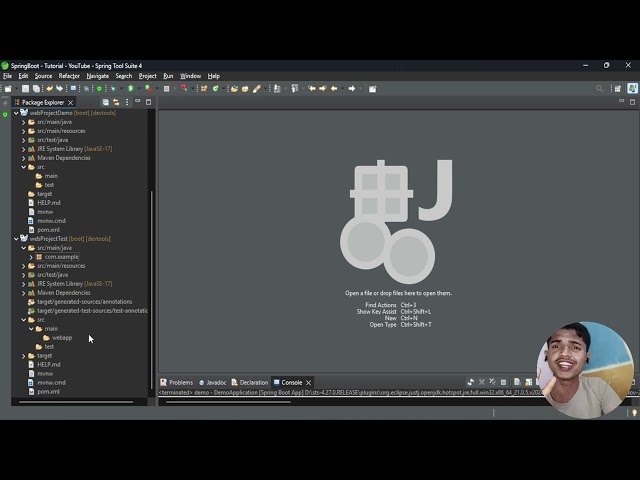Click the console Terminate square icon
Image resolution: width=640 pixels, height=480 pixels.
click(x=503, y=382)
